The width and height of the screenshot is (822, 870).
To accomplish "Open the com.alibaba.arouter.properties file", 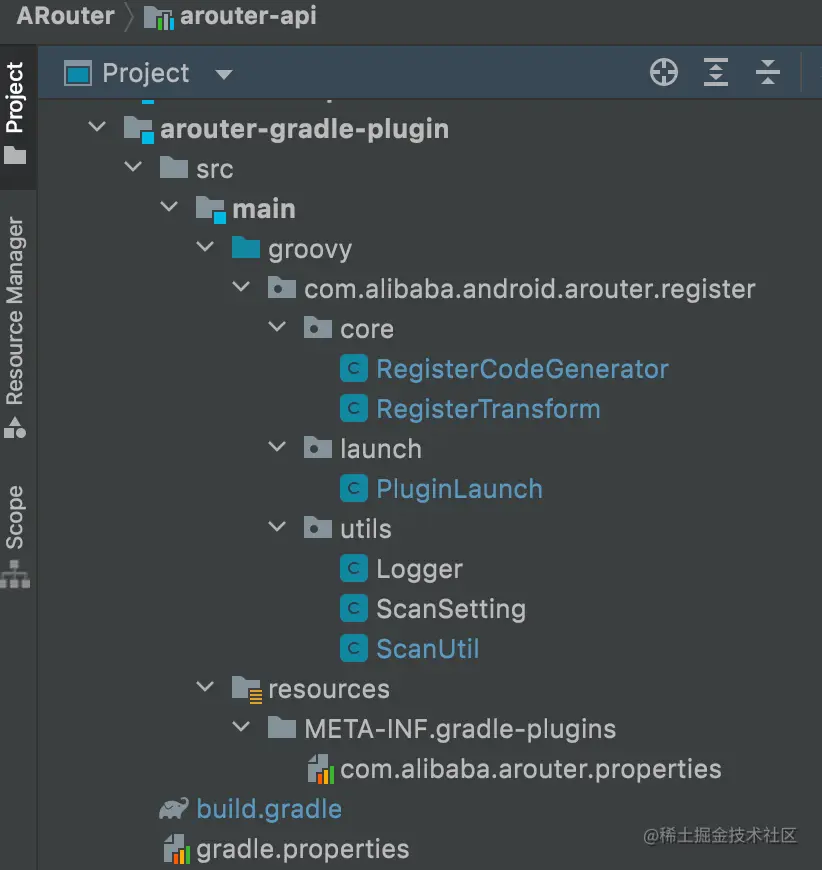I will pos(531,770).
